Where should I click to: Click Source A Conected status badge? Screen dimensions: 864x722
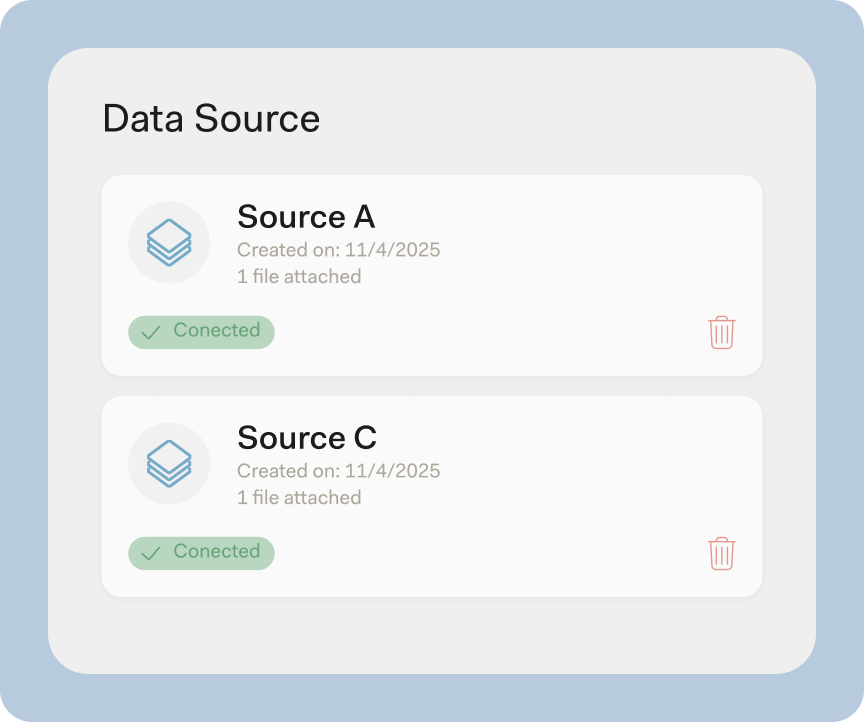click(x=201, y=332)
